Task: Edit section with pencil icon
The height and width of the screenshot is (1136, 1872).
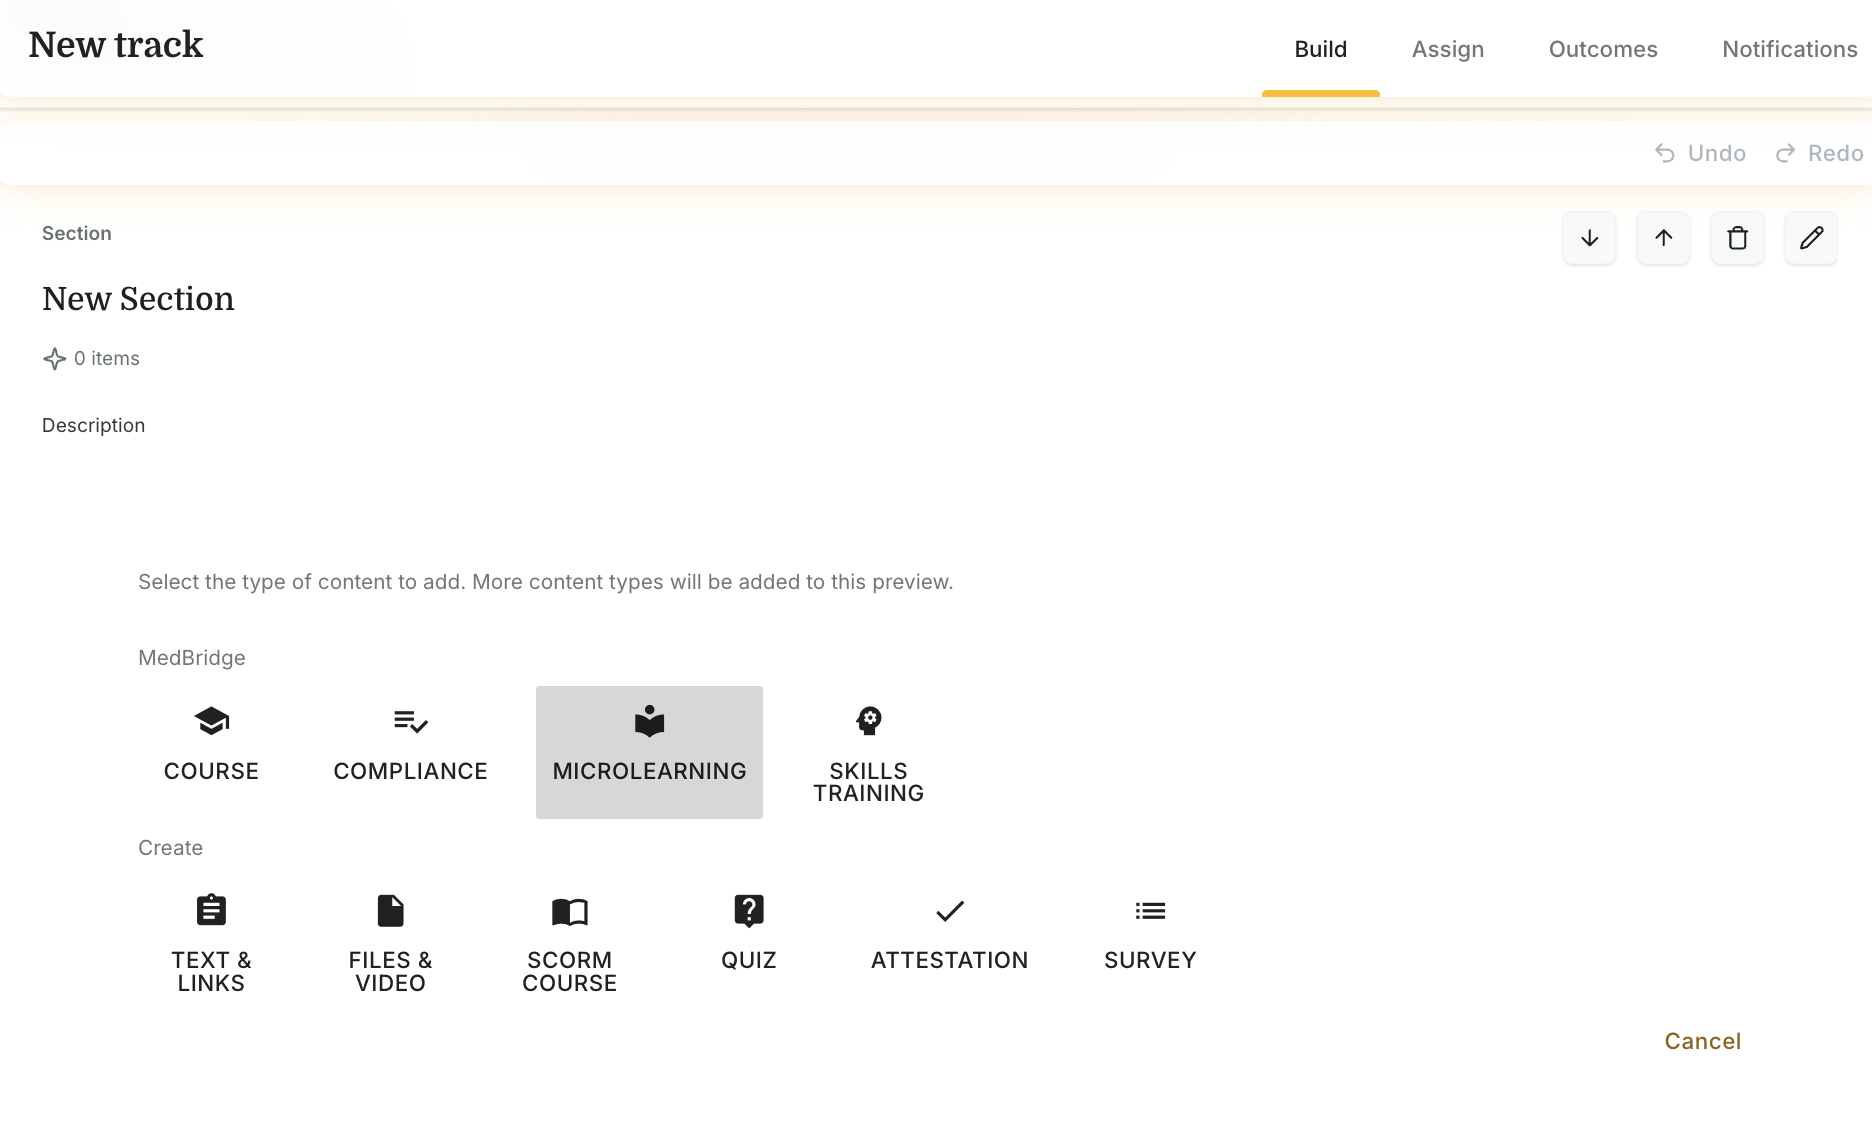Action: pos(1811,238)
